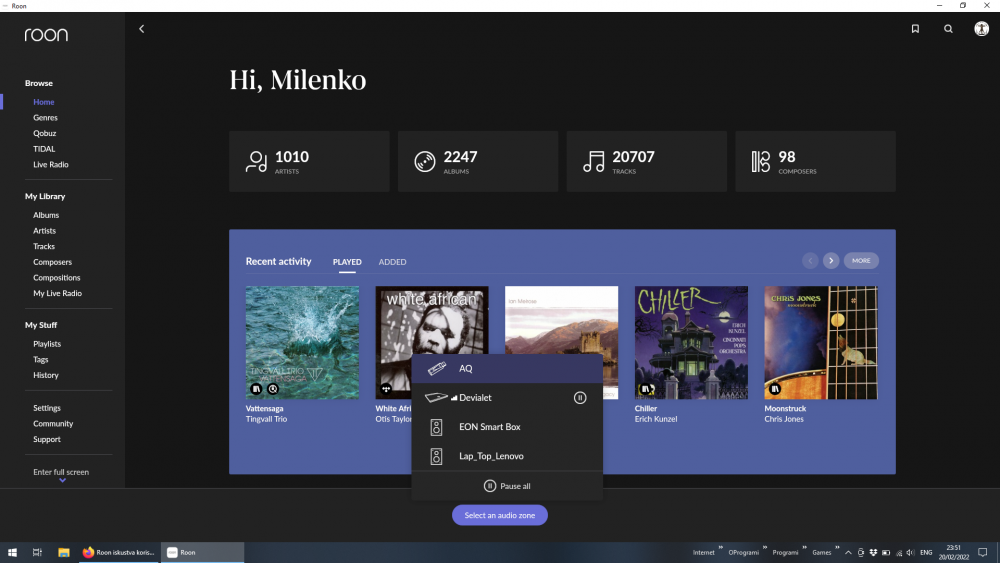Viewport: 1000px width, 563px height.
Task: Select Qobuz in the Browse sidebar
Action: (44, 133)
